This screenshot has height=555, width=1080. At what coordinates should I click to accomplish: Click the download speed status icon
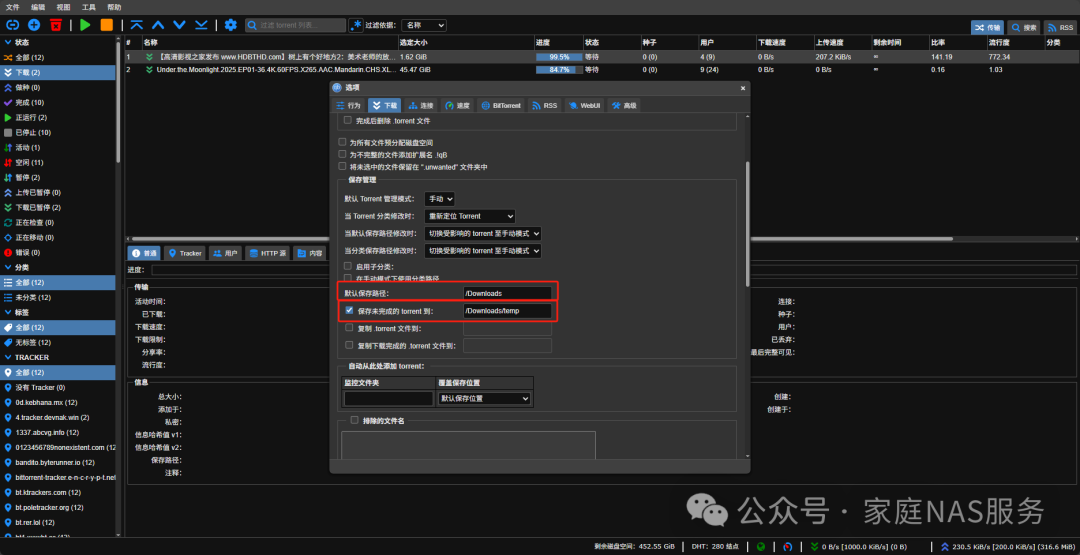(815, 547)
